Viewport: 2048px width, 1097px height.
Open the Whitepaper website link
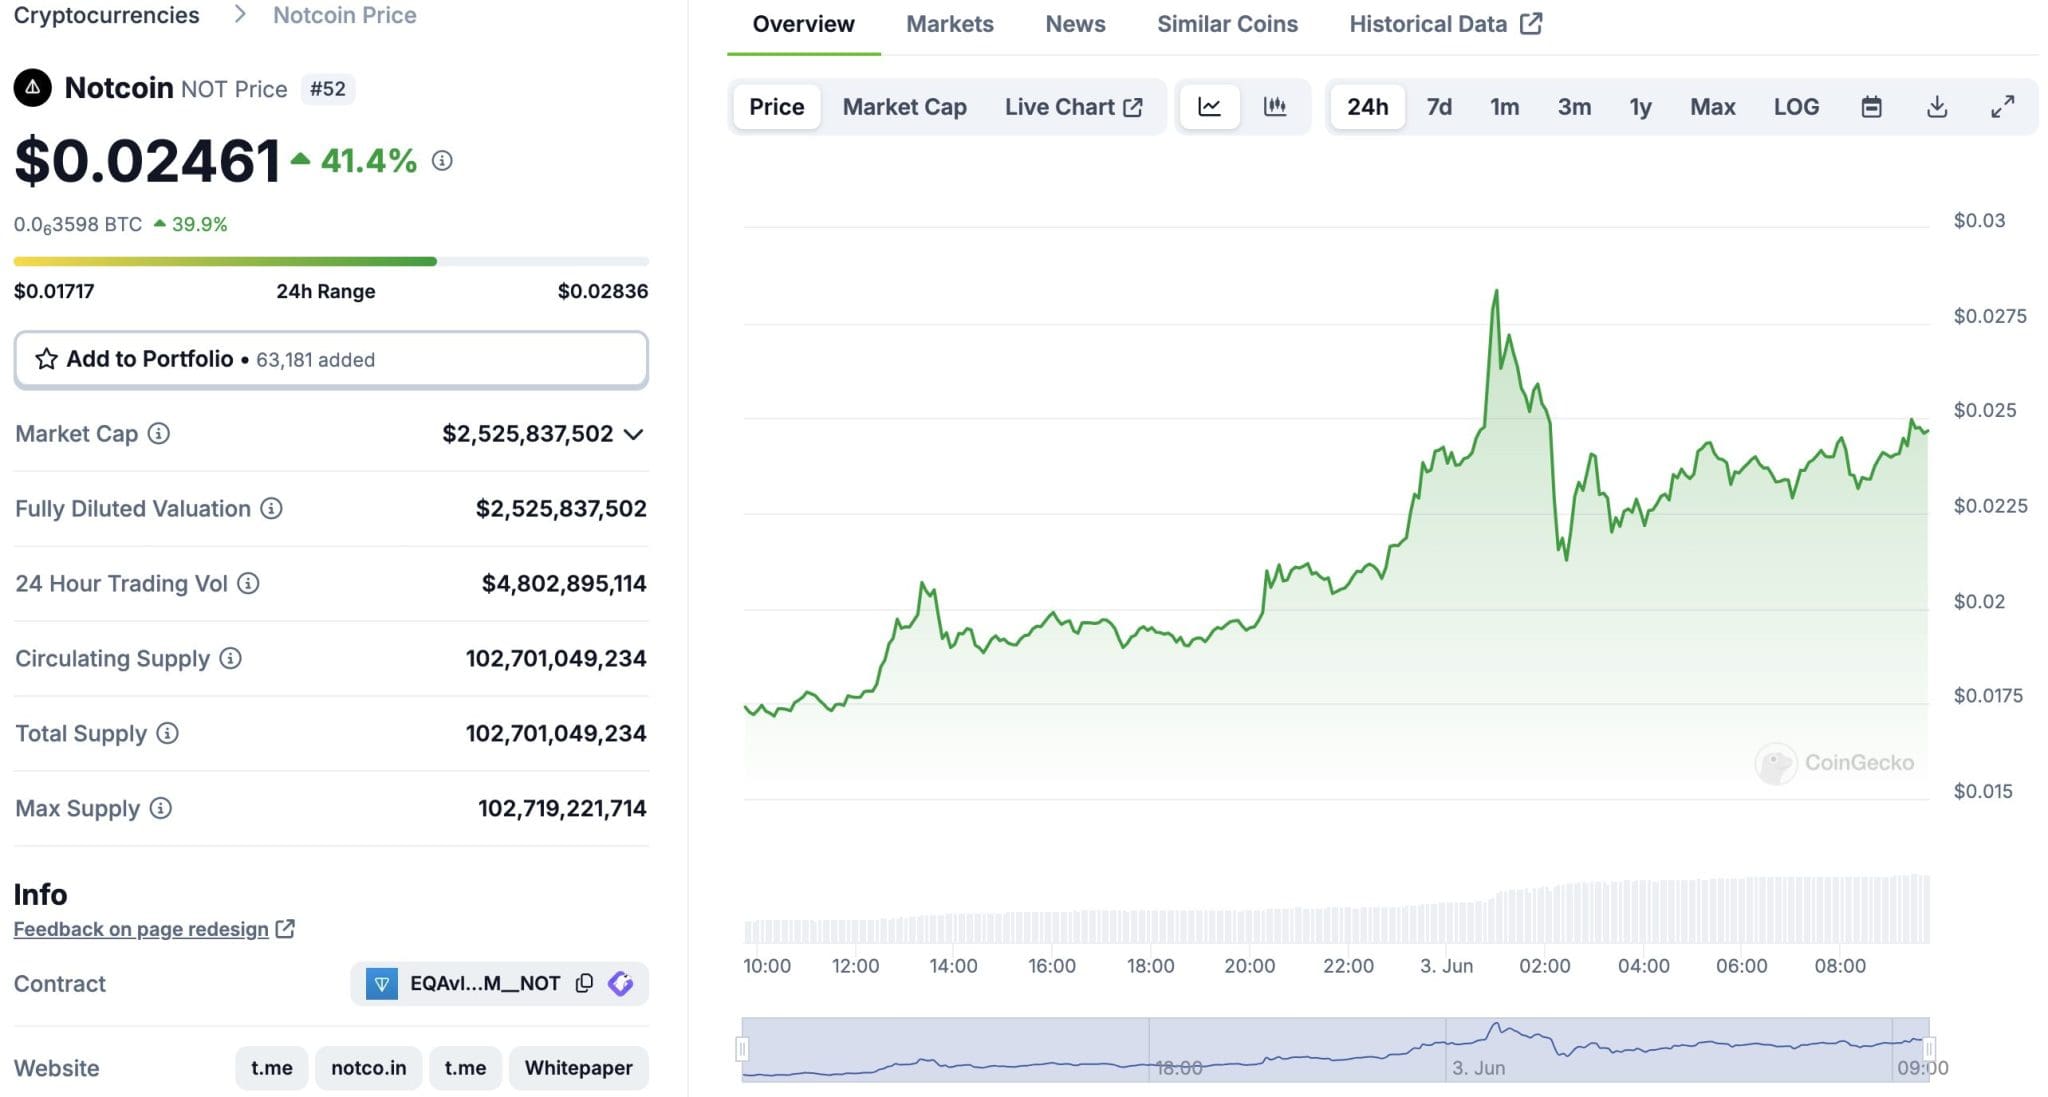(578, 1068)
